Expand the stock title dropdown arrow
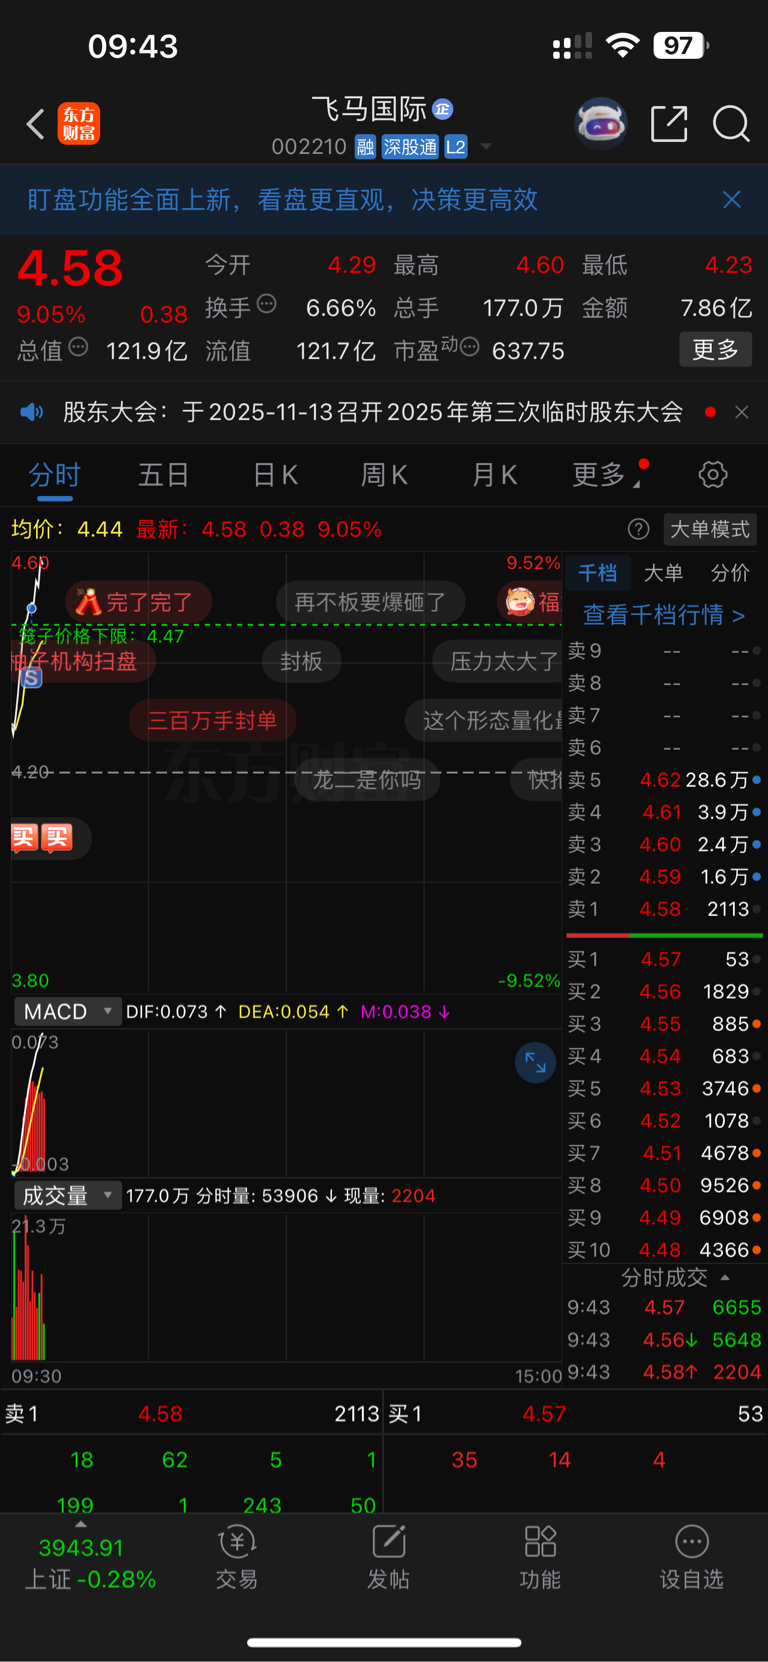 click(x=486, y=147)
